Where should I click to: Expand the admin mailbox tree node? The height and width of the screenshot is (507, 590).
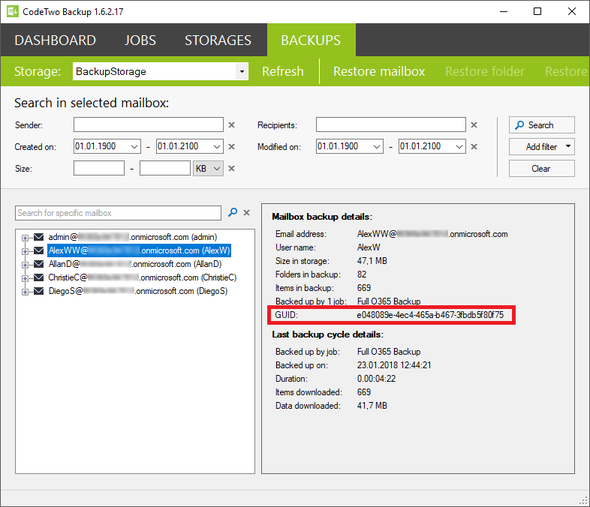coord(25,238)
